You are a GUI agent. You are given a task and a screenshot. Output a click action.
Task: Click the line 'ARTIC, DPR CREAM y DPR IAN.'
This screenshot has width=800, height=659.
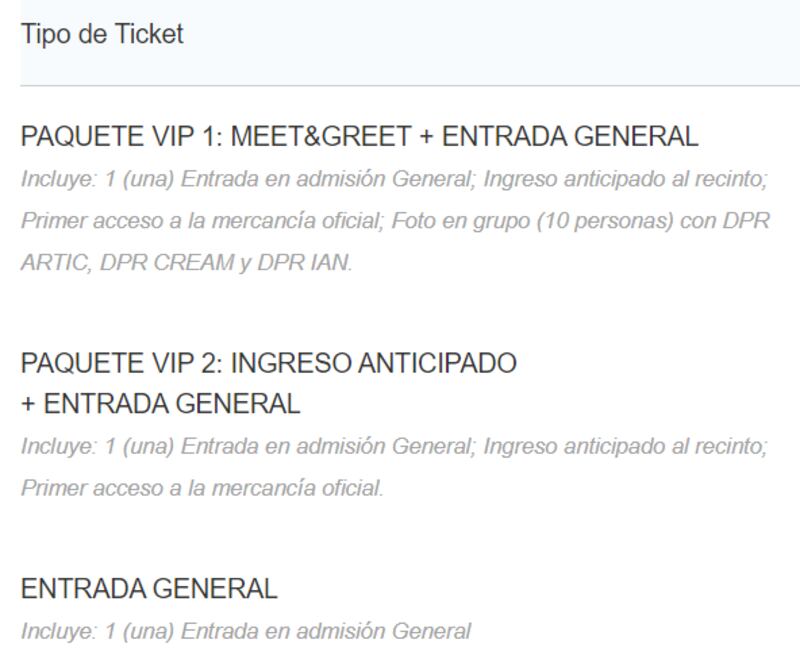click(187, 263)
